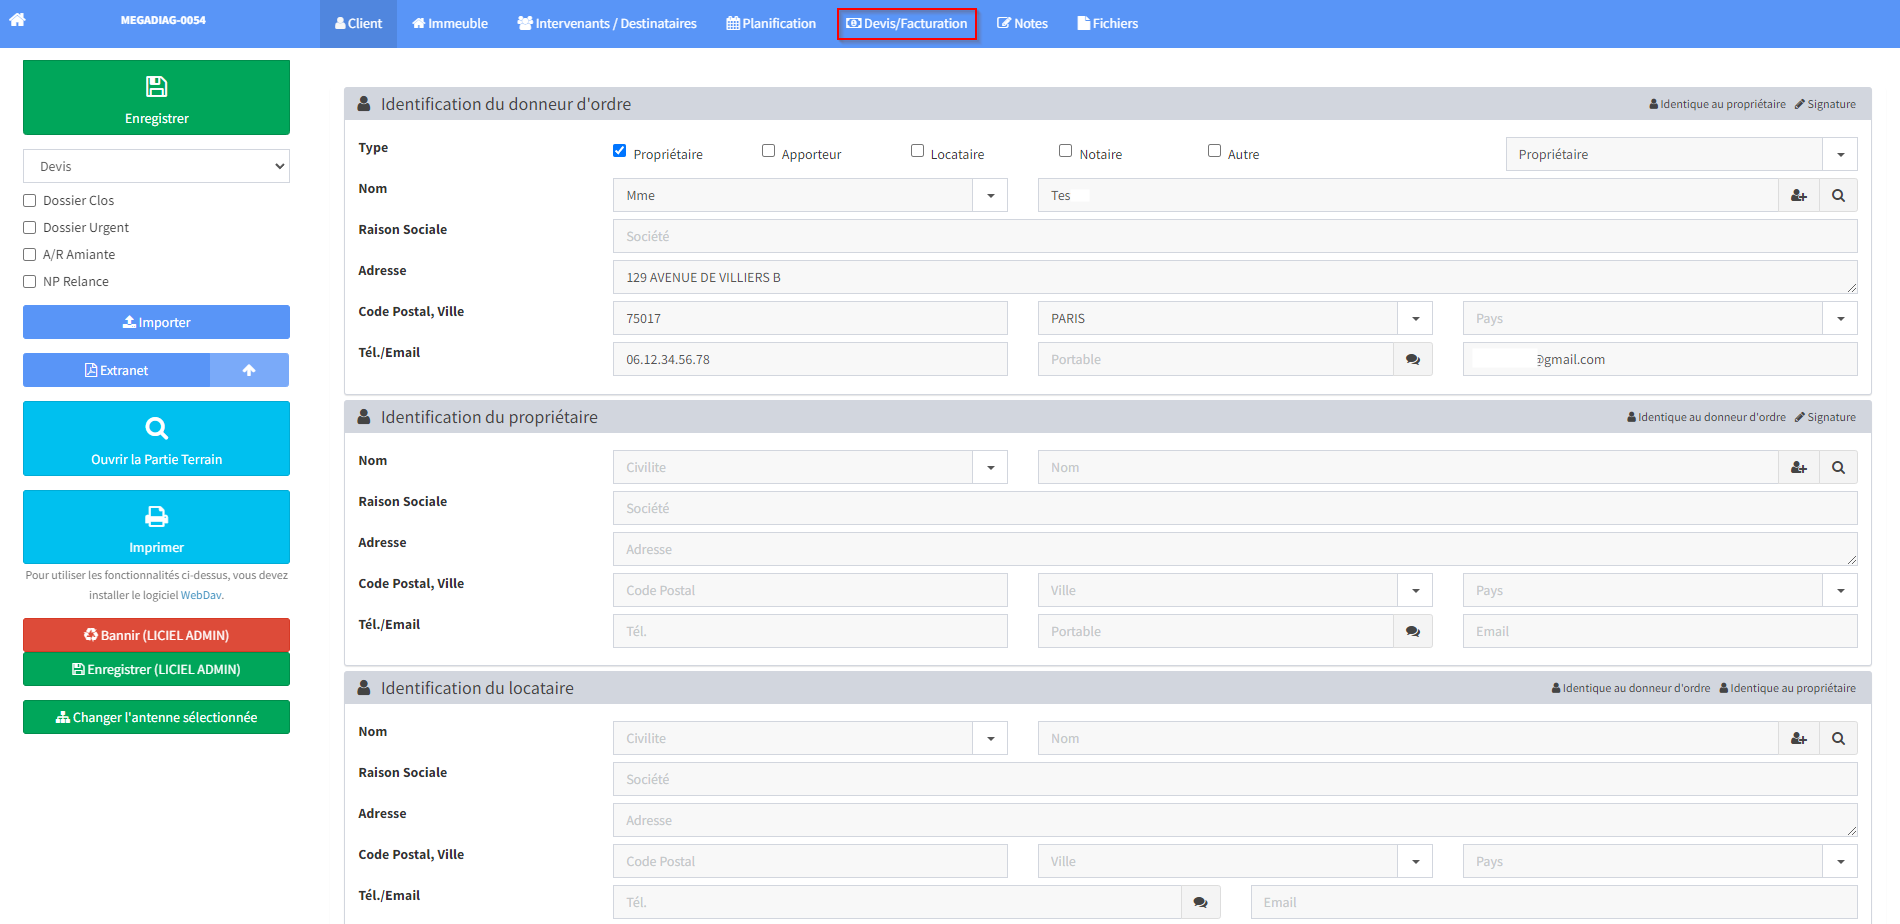Check the Dossier Clos checkbox

30,200
